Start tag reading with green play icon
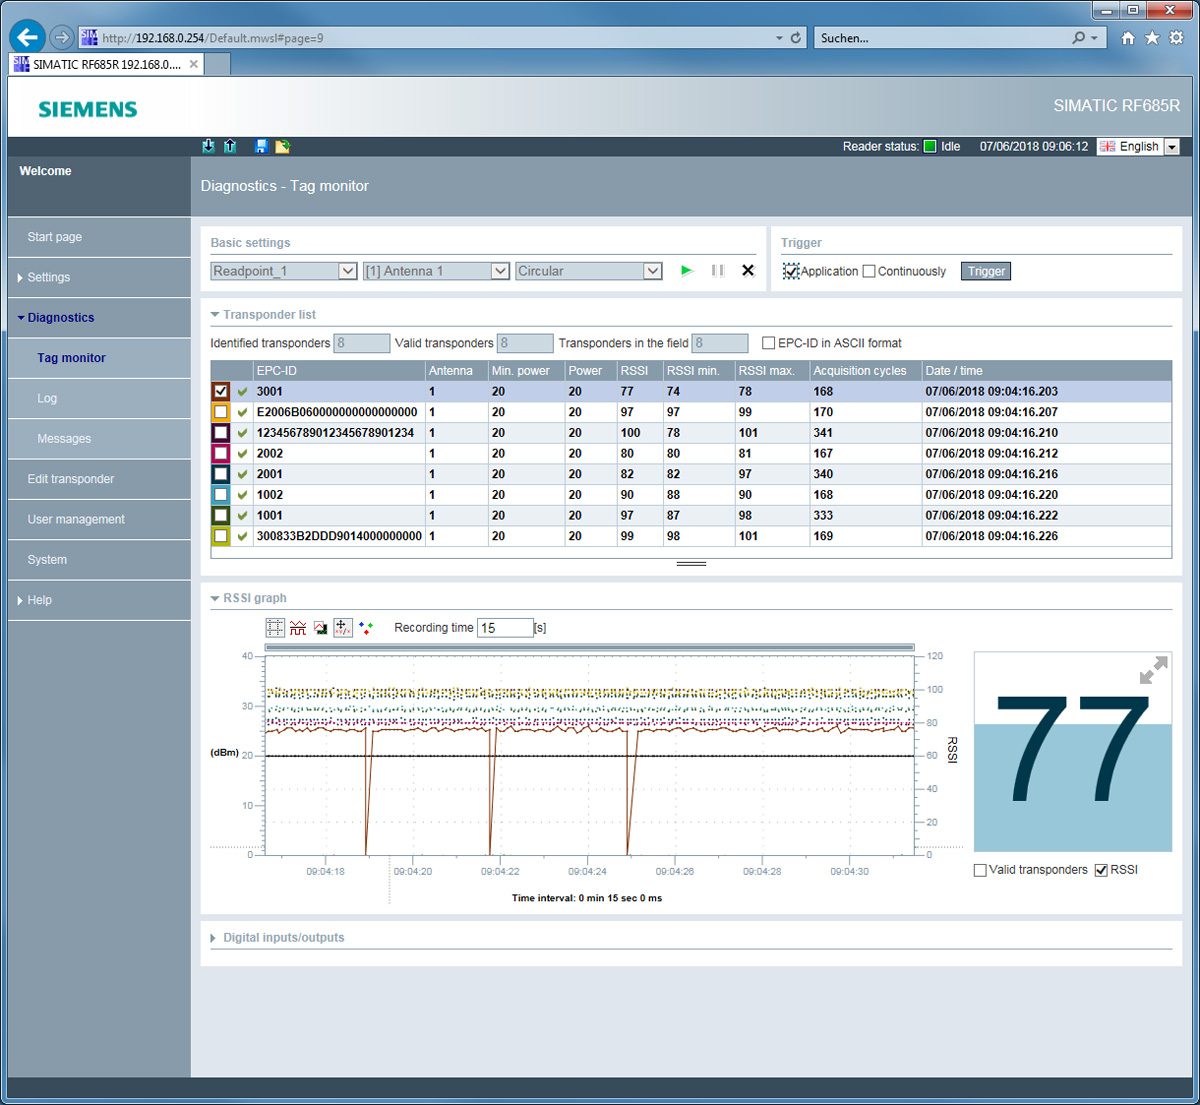The height and width of the screenshot is (1105, 1200). pyautogui.click(x=686, y=271)
